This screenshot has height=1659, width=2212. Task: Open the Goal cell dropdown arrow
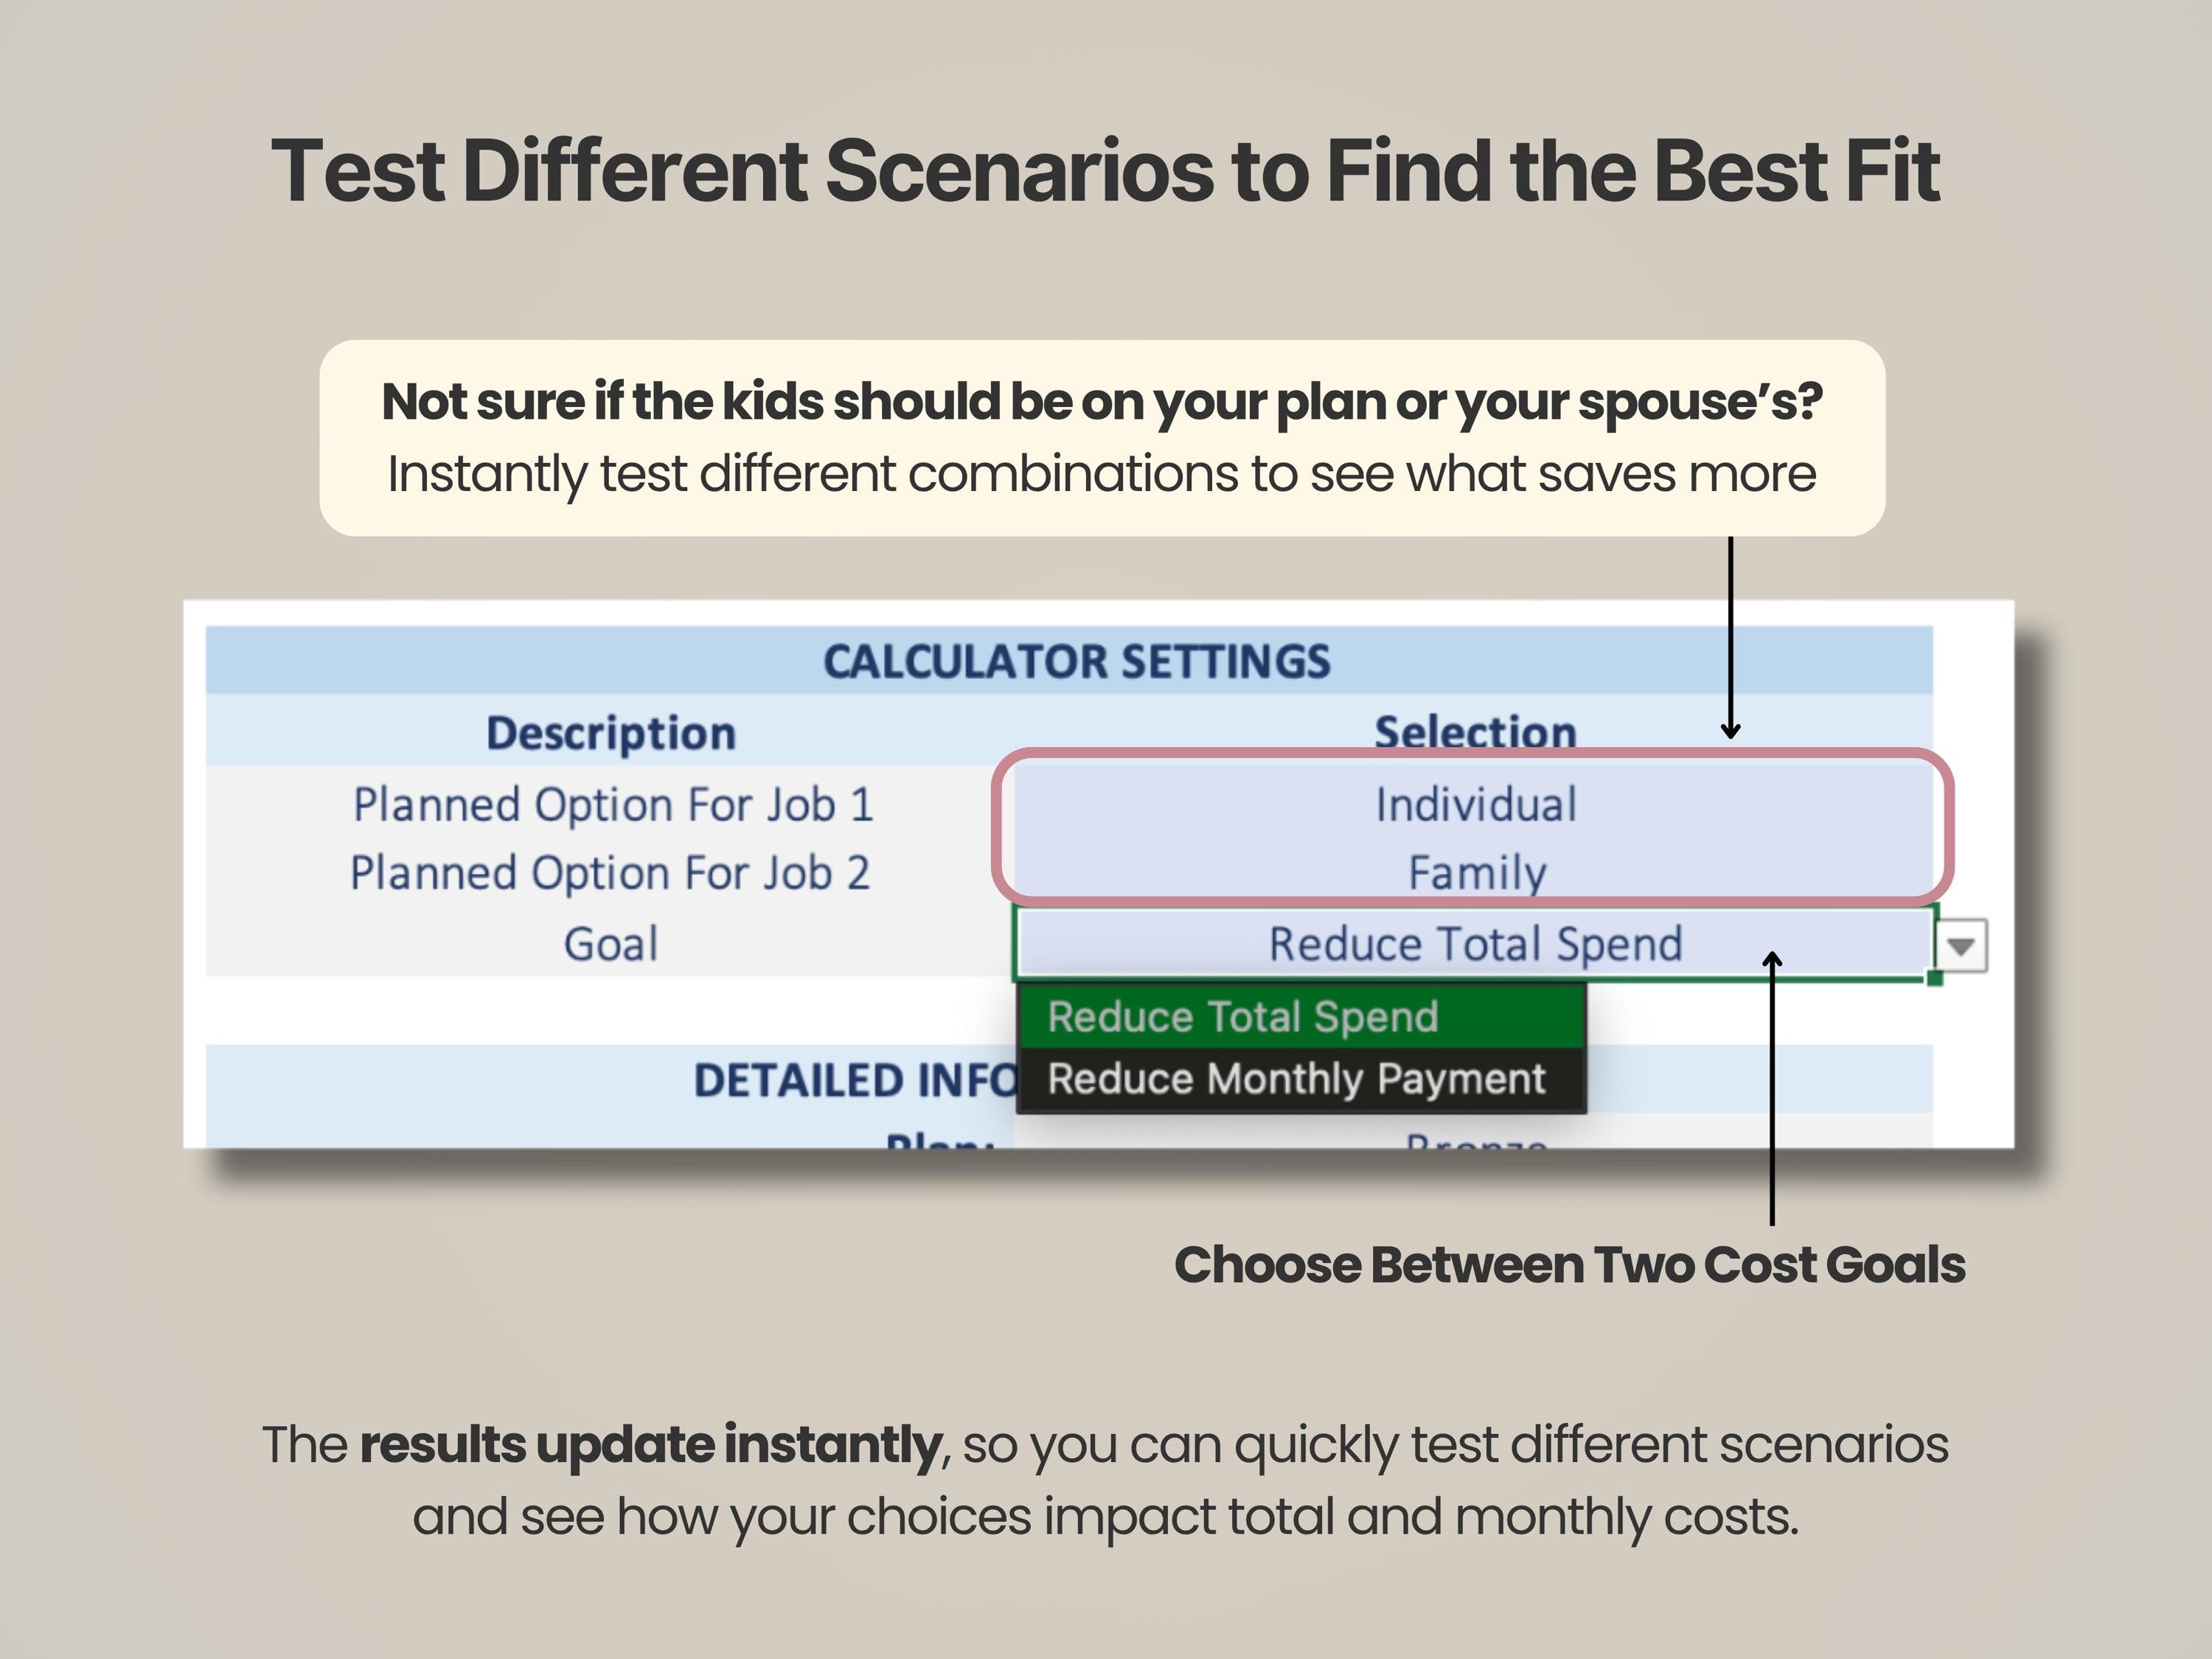pyautogui.click(x=1961, y=945)
